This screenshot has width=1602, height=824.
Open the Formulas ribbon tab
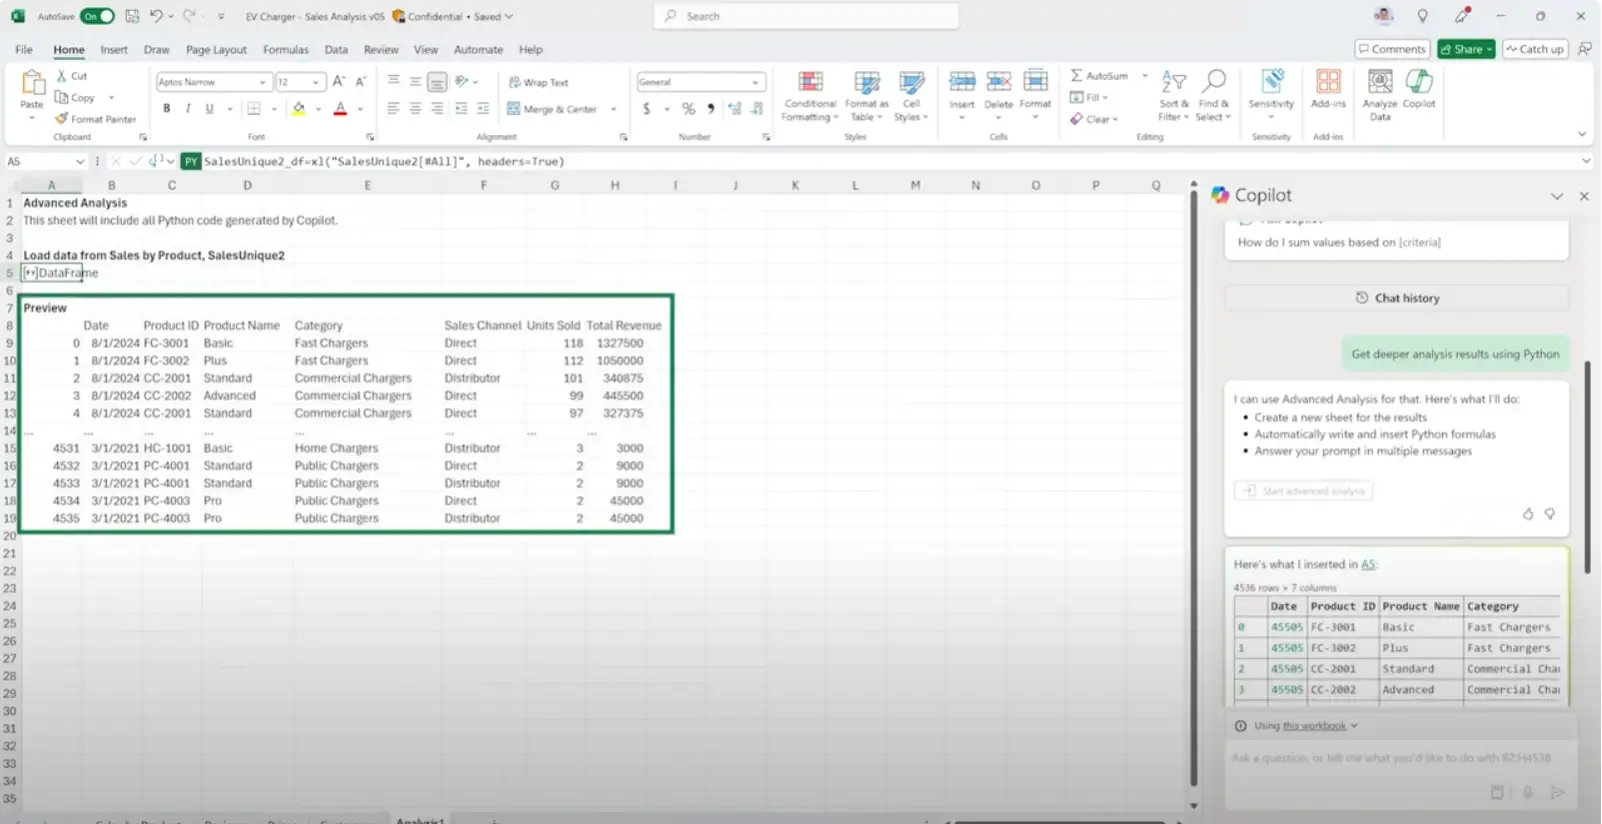(285, 49)
